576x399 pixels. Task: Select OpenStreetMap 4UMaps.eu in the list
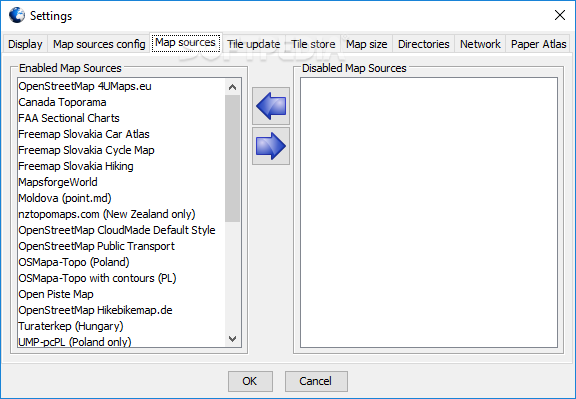121,86
